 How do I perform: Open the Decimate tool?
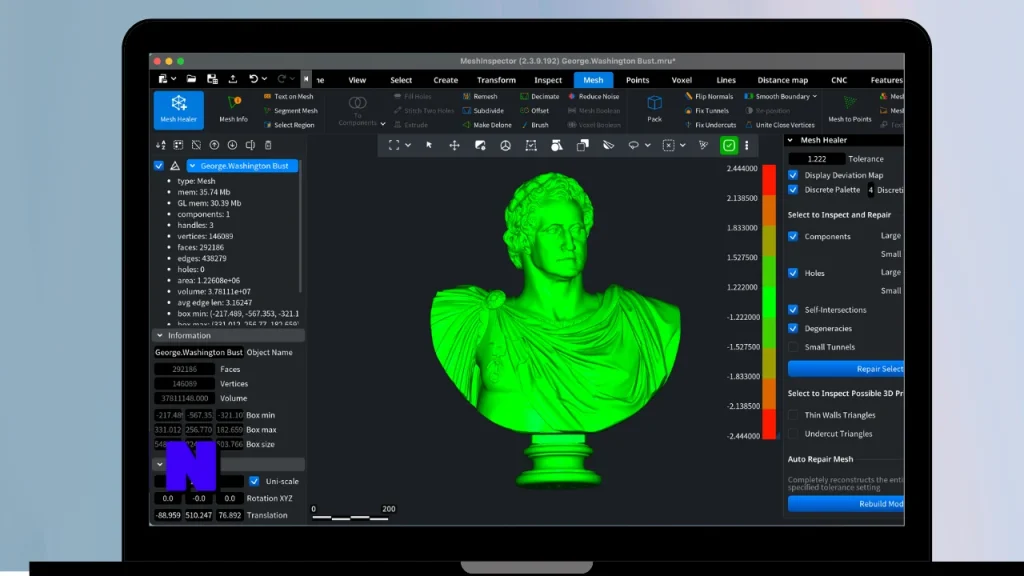539,96
